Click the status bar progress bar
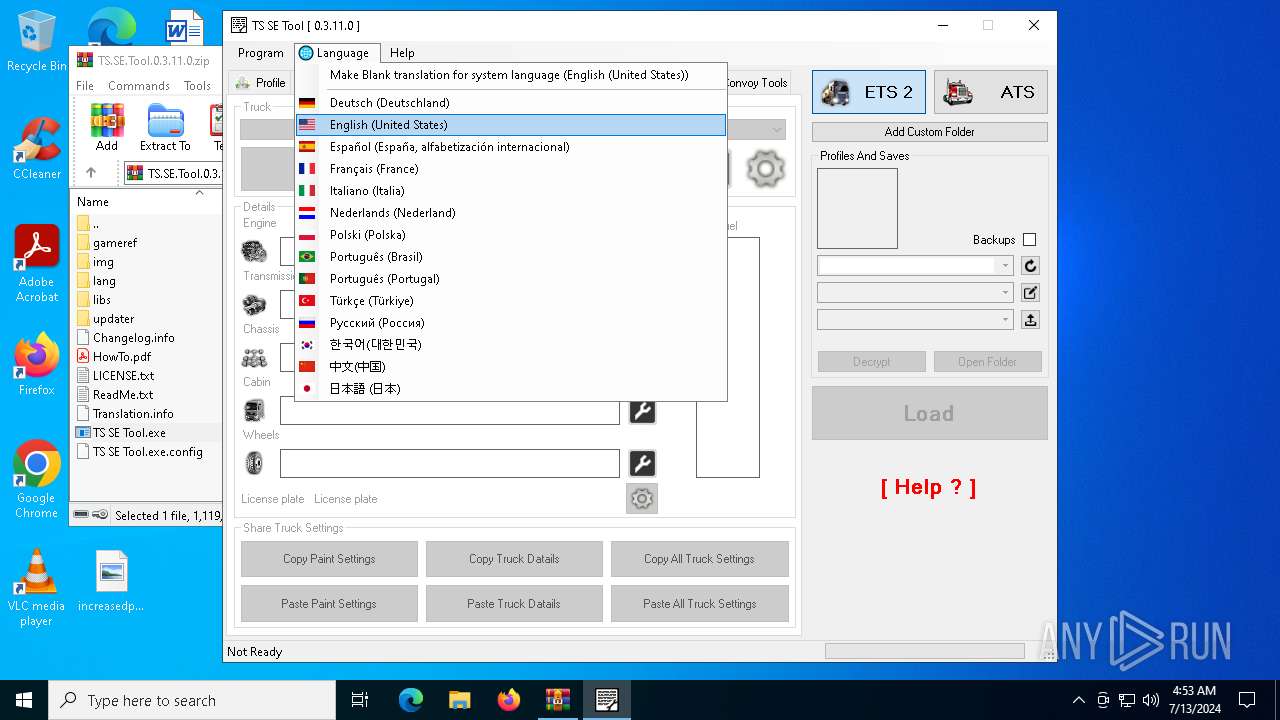 [x=925, y=651]
